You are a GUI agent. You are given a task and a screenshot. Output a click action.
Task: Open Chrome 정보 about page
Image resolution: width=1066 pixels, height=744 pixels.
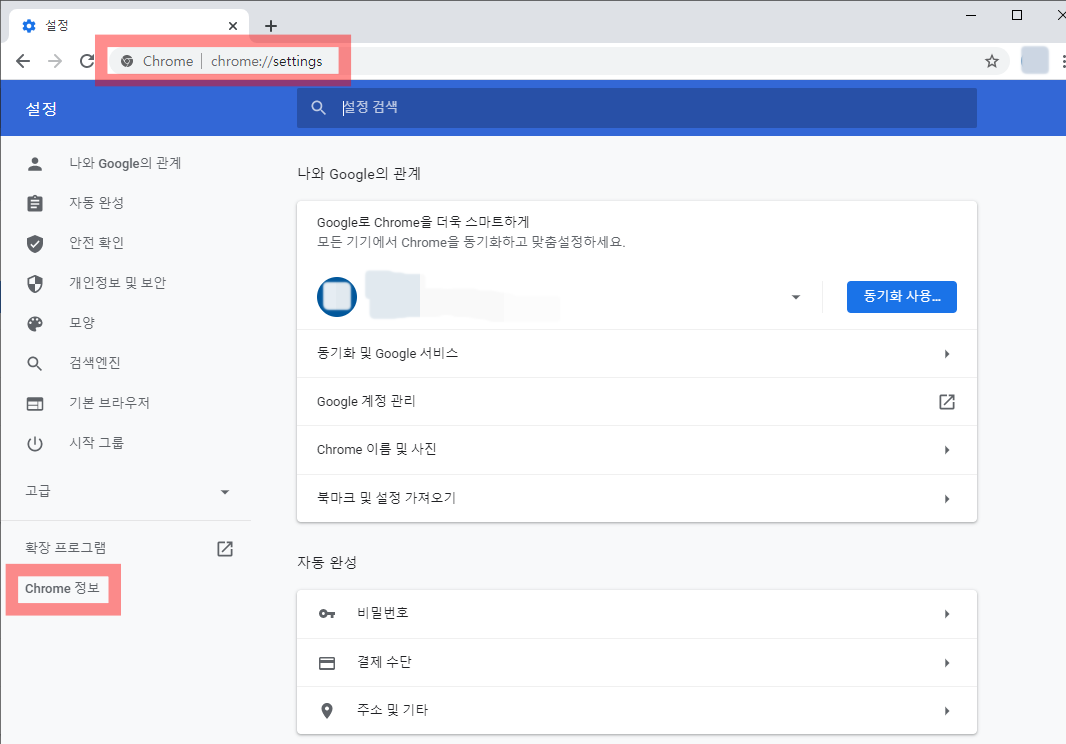click(x=63, y=588)
